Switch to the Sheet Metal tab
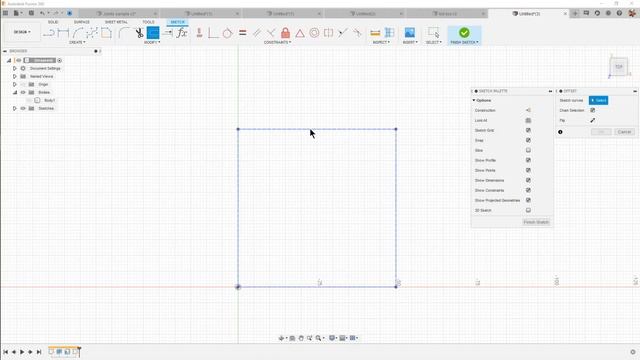This screenshot has height=360, width=640. pos(116,22)
